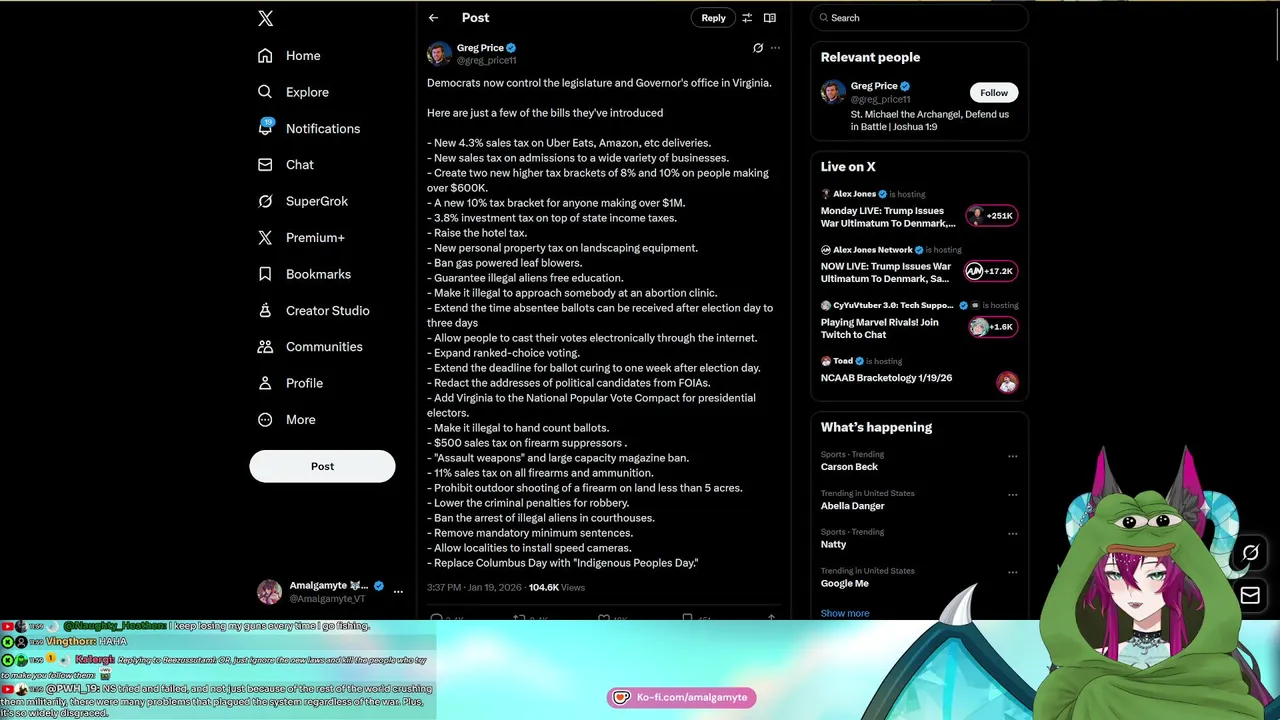Click the Profile person icon
The width and height of the screenshot is (1280, 720).
265,383
